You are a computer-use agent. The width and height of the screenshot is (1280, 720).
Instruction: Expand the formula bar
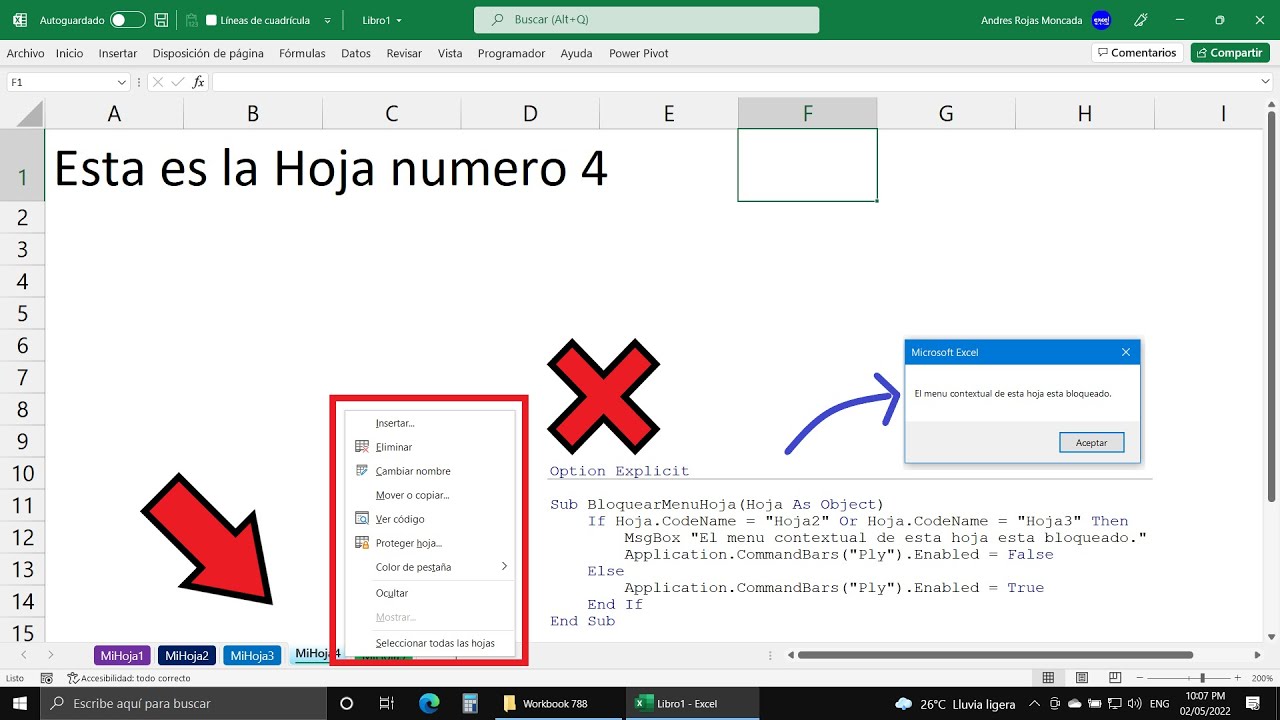[x=1267, y=82]
